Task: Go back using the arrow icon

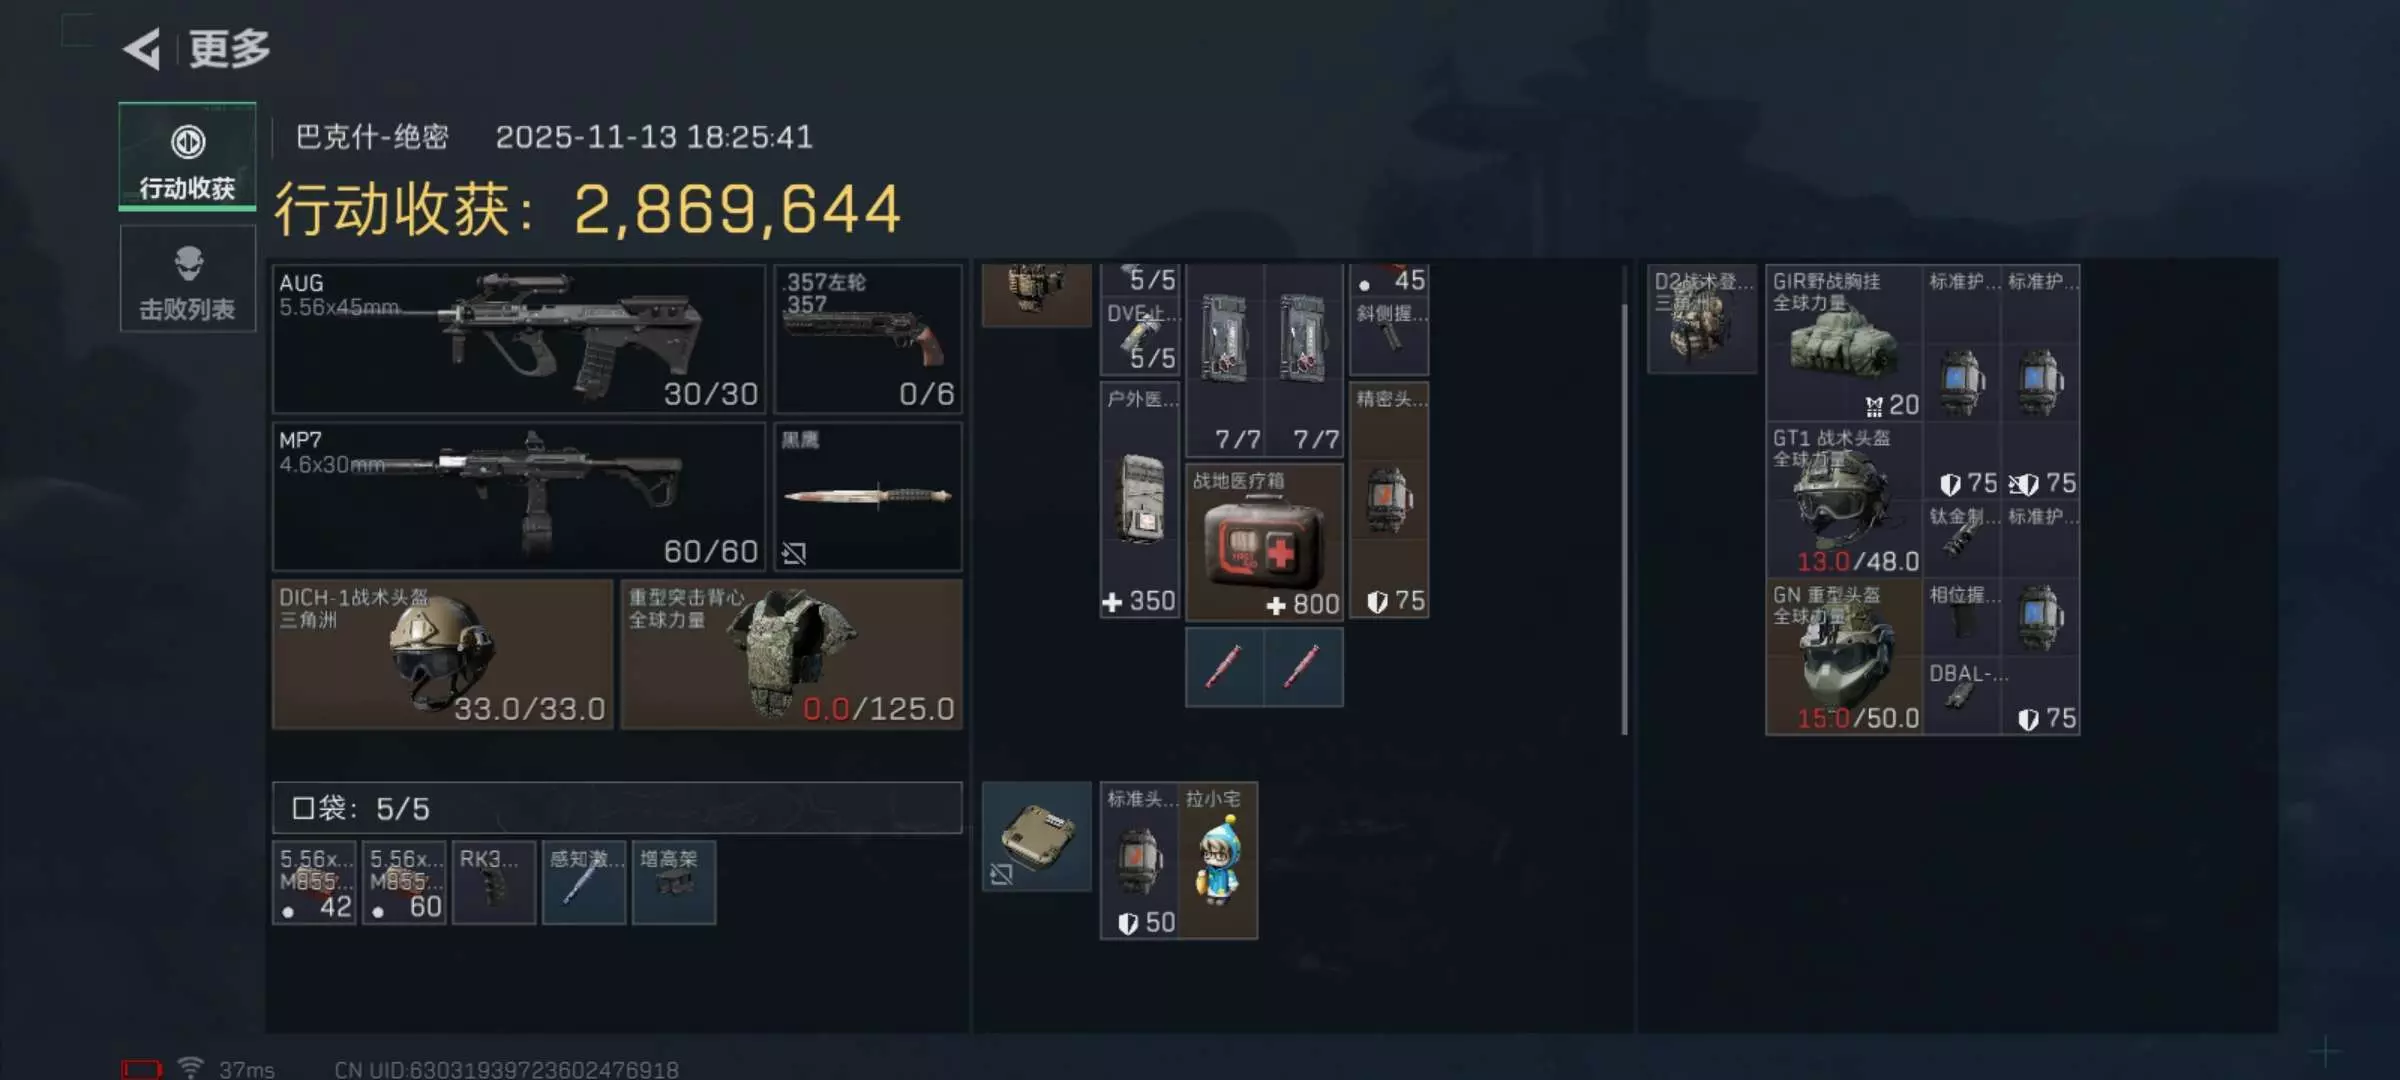Action: (x=141, y=49)
